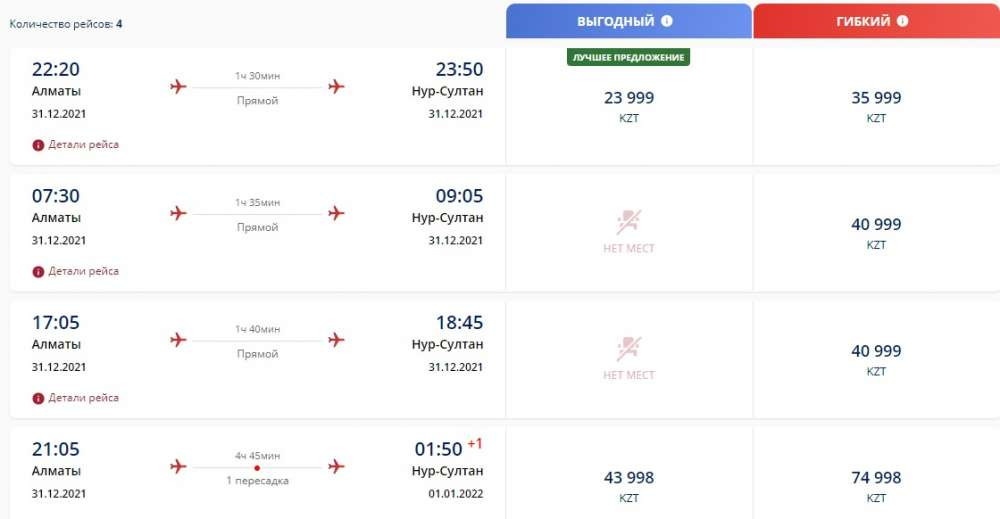Select the ГИБКИЙ fare tab
1000x519 pixels.
(x=877, y=21)
